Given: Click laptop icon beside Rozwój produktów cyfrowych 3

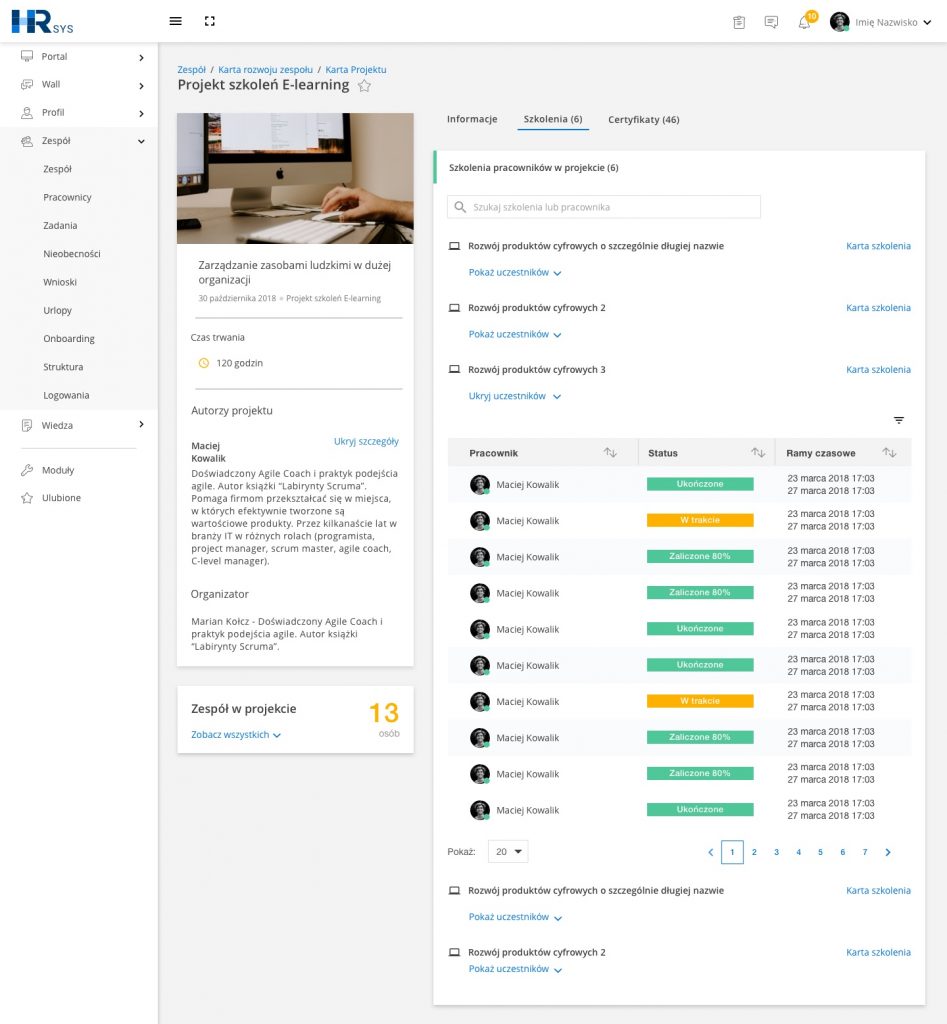Looking at the screenshot, I should pos(454,369).
